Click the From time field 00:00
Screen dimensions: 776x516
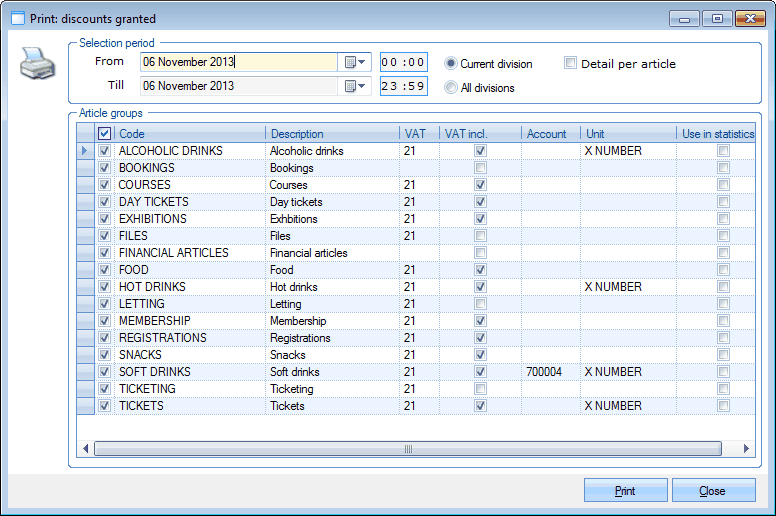[x=403, y=62]
